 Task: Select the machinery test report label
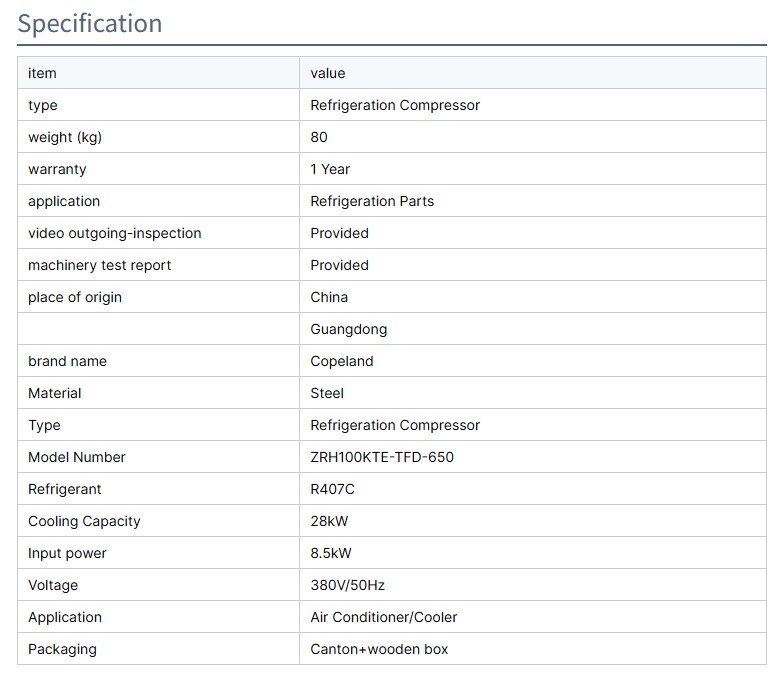coord(100,265)
